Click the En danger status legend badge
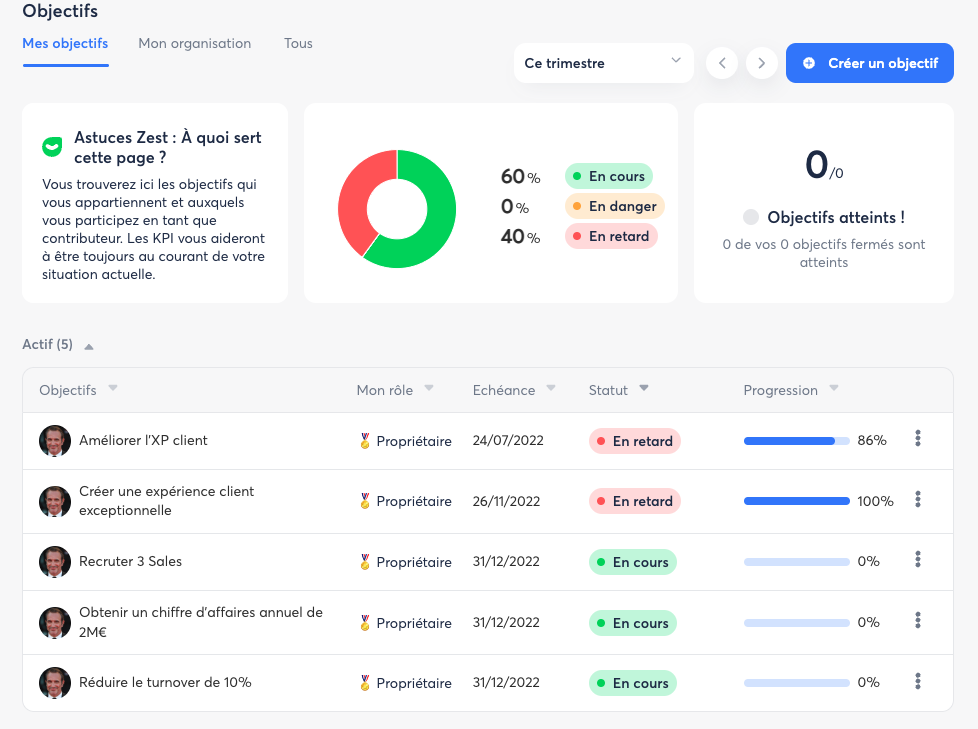The image size is (978, 729). 614,206
